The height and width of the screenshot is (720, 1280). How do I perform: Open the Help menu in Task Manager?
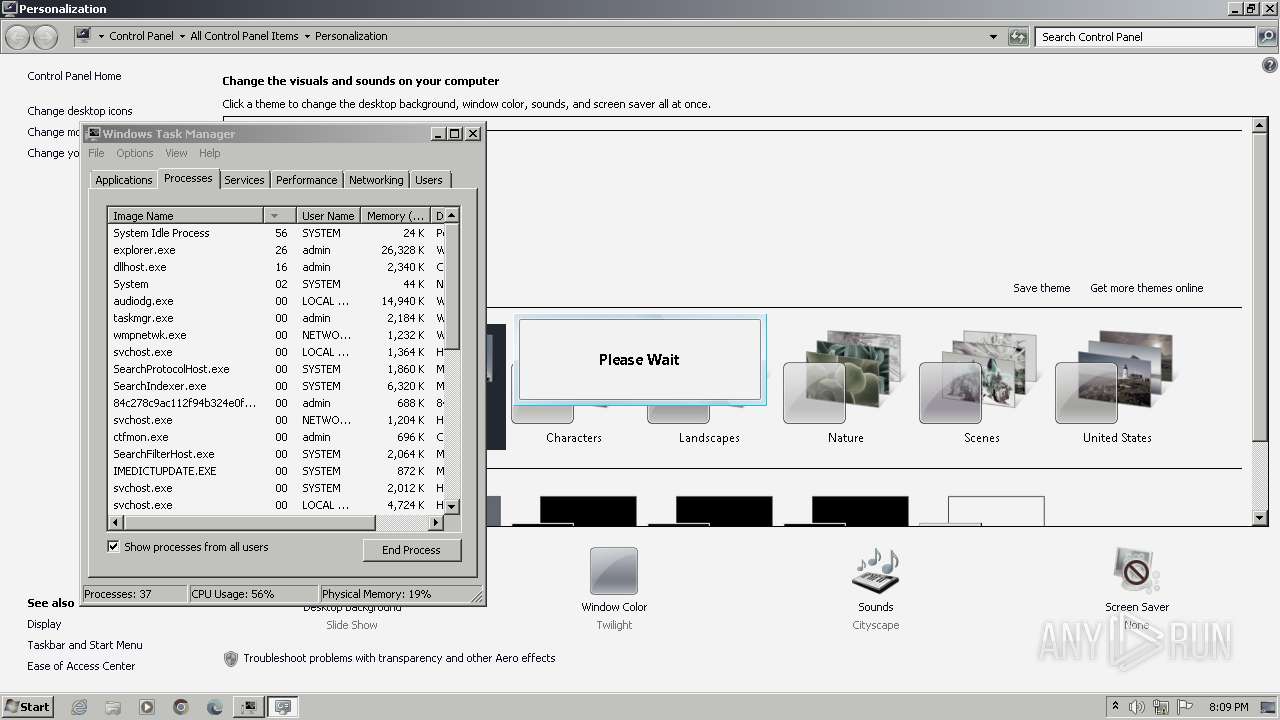209,153
